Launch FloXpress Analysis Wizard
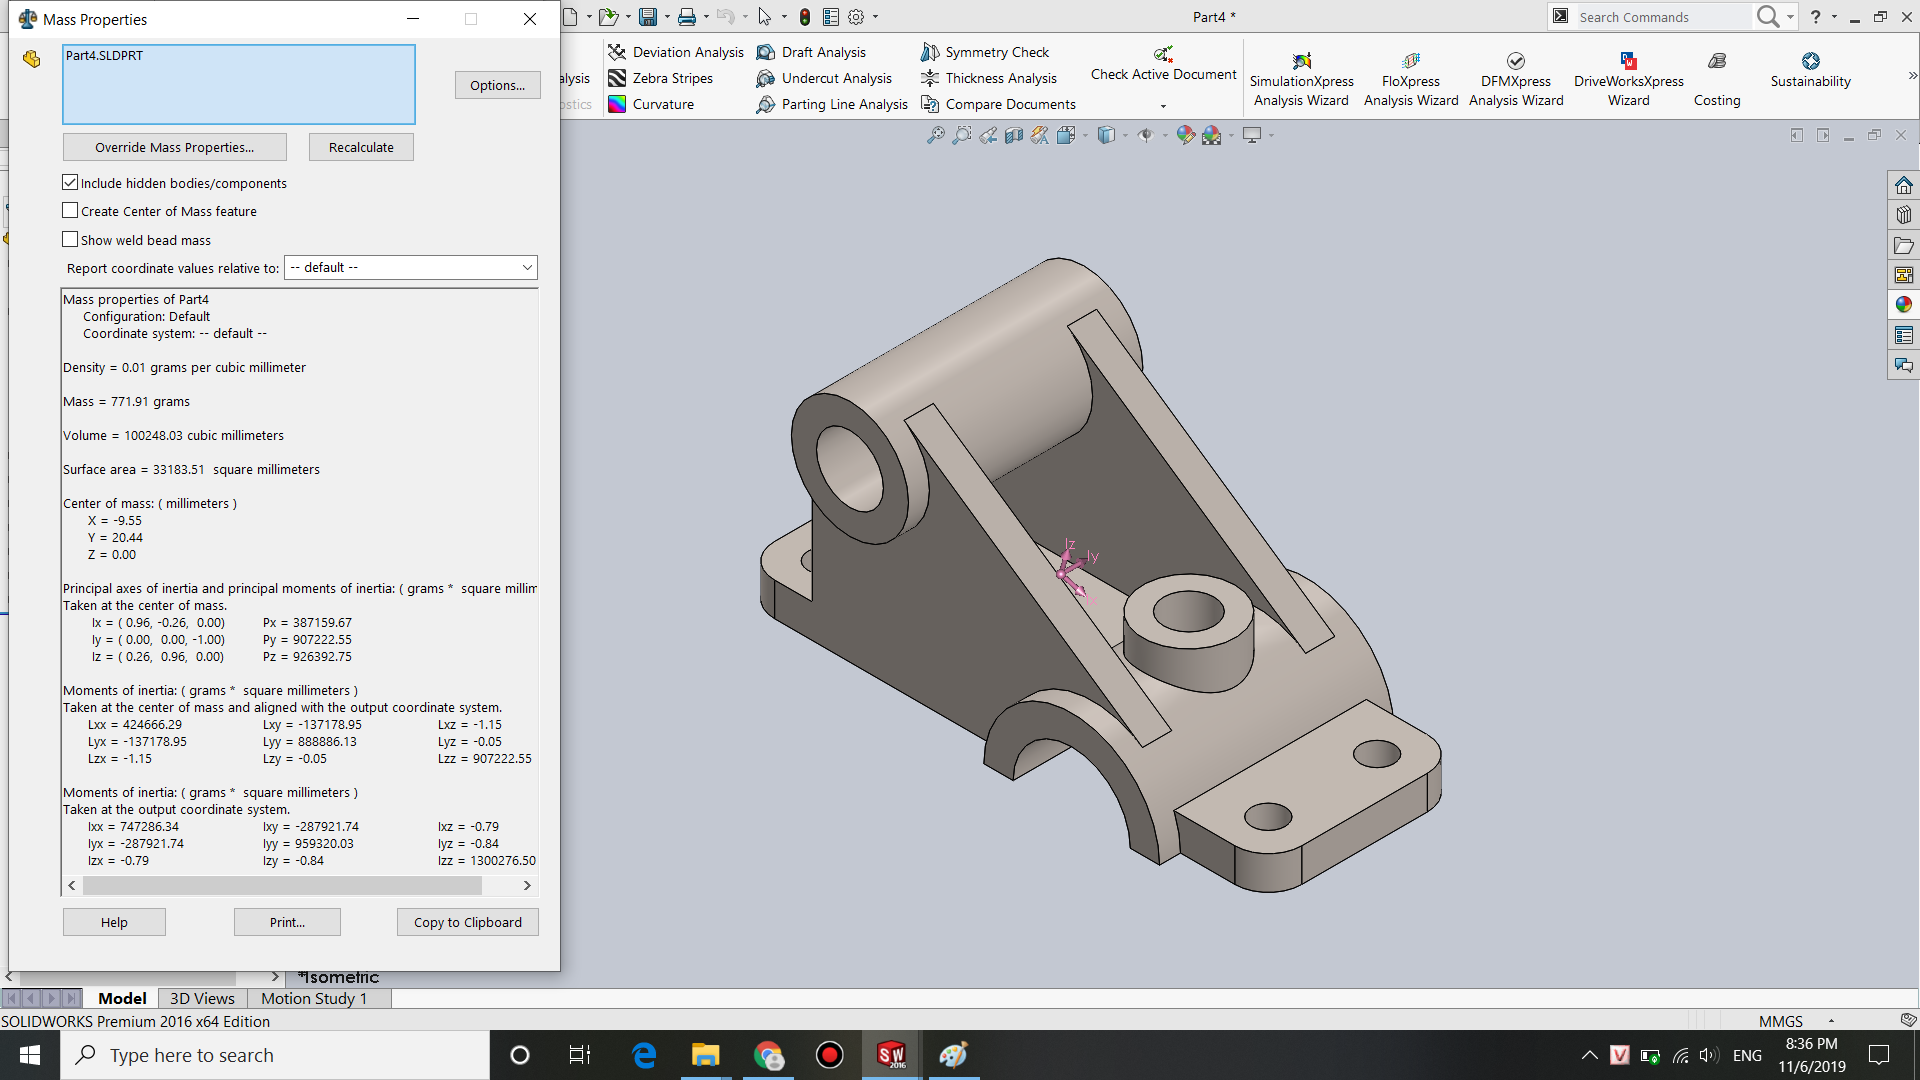 pyautogui.click(x=1411, y=79)
